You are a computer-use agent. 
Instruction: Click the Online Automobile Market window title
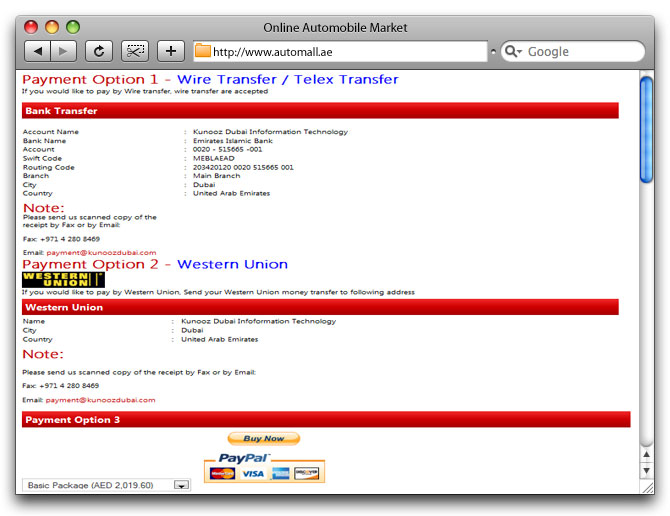point(335,28)
